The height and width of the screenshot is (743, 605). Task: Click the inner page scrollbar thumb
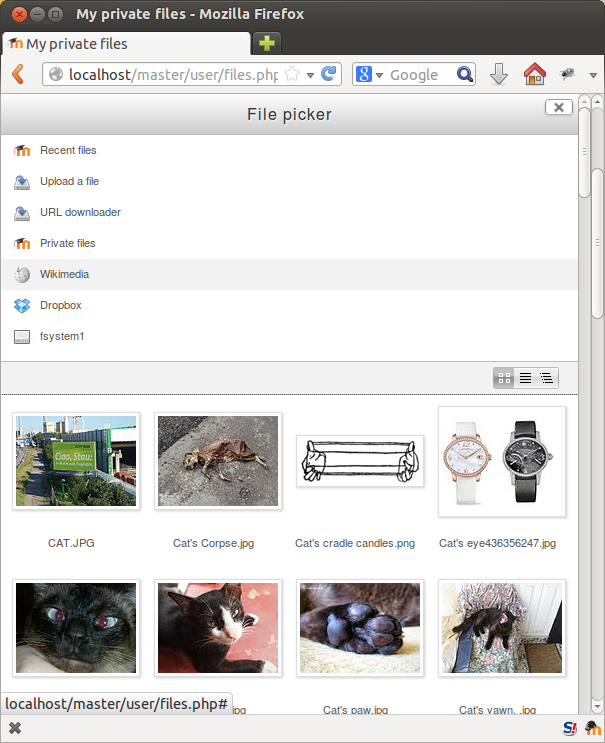pos(584,152)
